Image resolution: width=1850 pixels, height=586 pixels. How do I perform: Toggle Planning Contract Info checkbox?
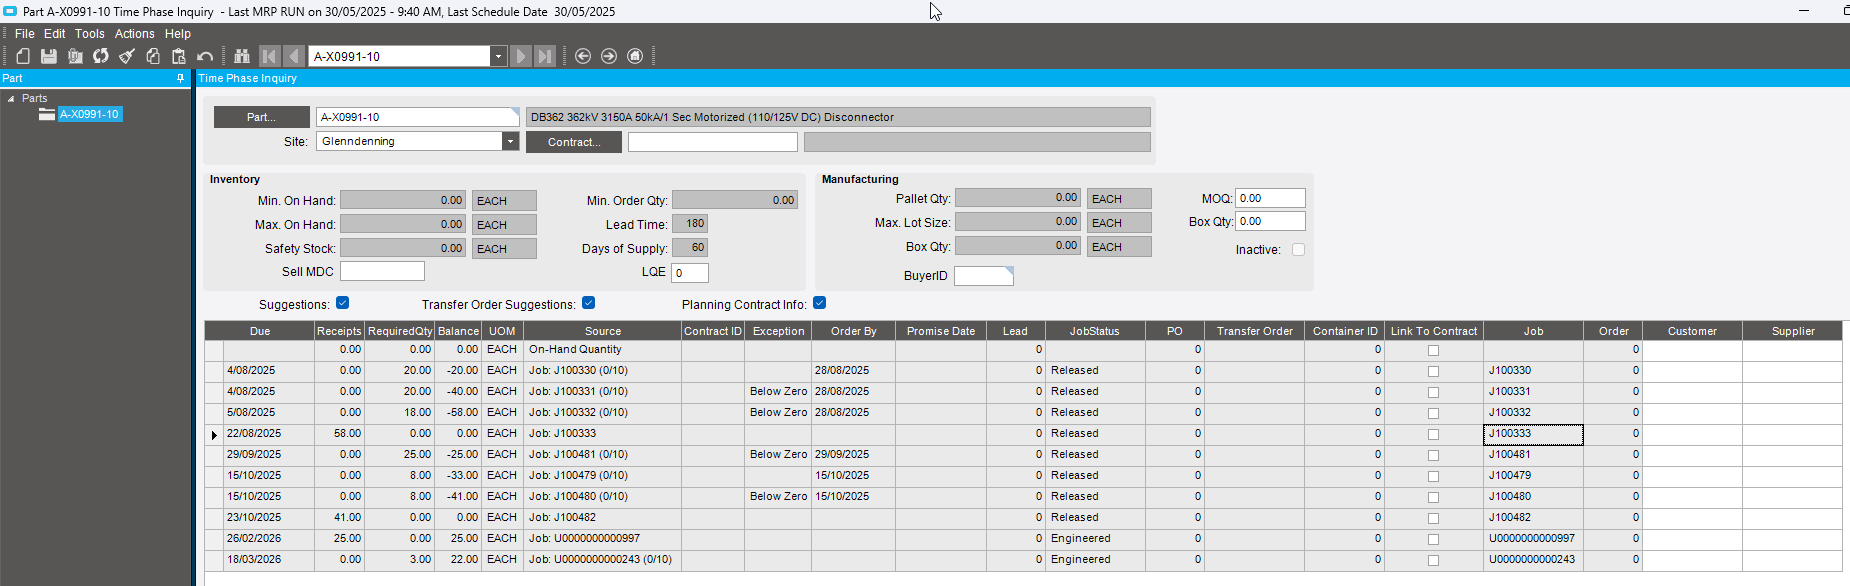[x=820, y=303]
